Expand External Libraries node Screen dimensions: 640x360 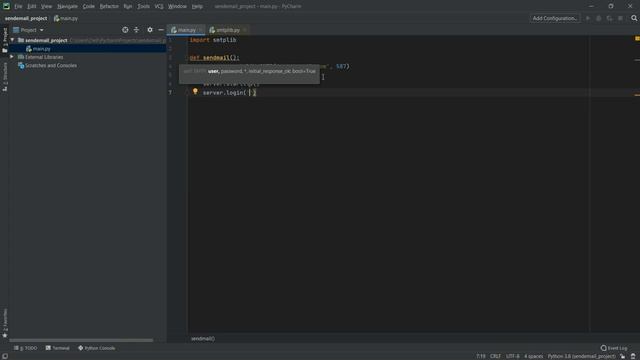point(12,57)
